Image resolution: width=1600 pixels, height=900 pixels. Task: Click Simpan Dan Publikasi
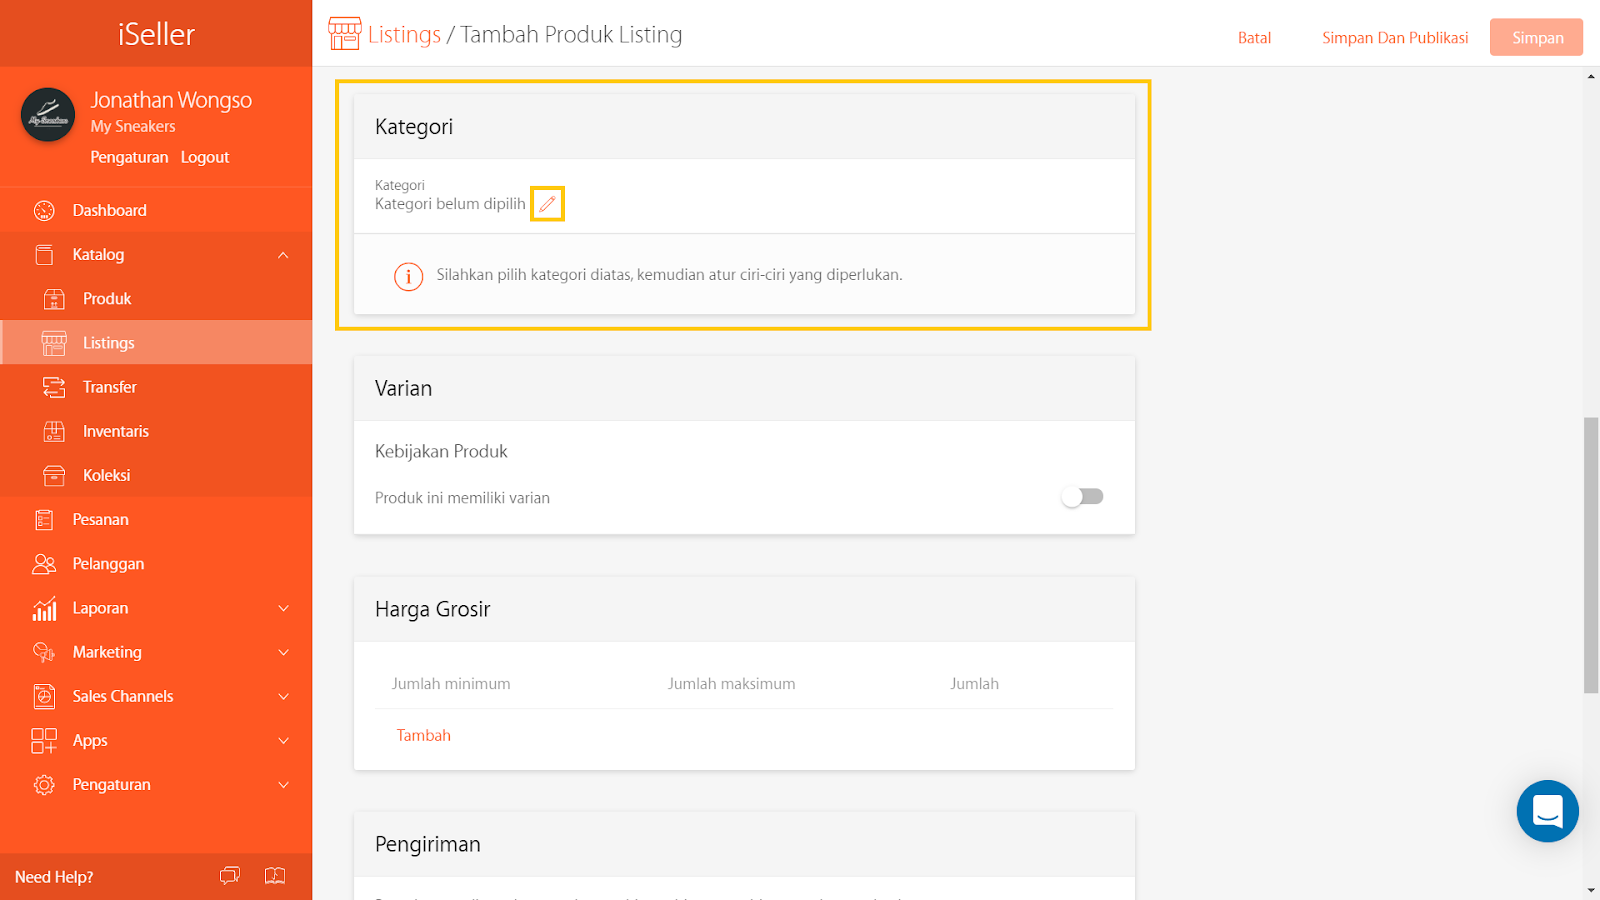[x=1395, y=37]
